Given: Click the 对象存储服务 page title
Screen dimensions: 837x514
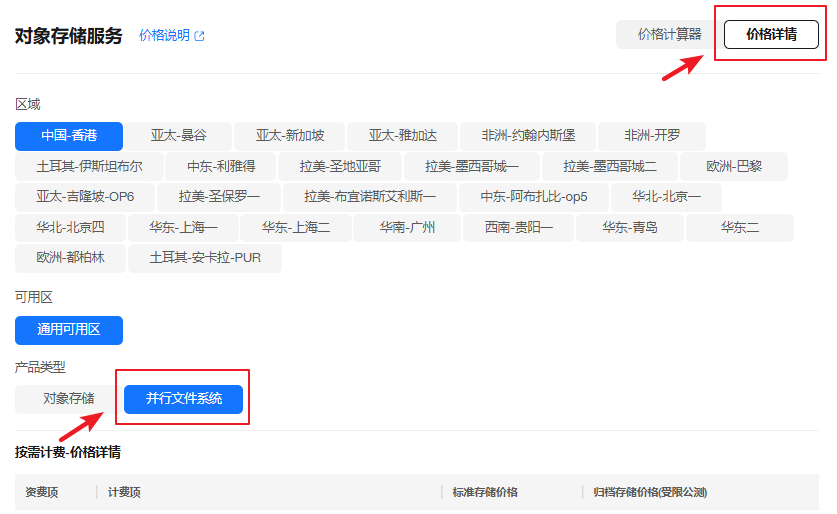Looking at the screenshot, I should pos(68,36).
